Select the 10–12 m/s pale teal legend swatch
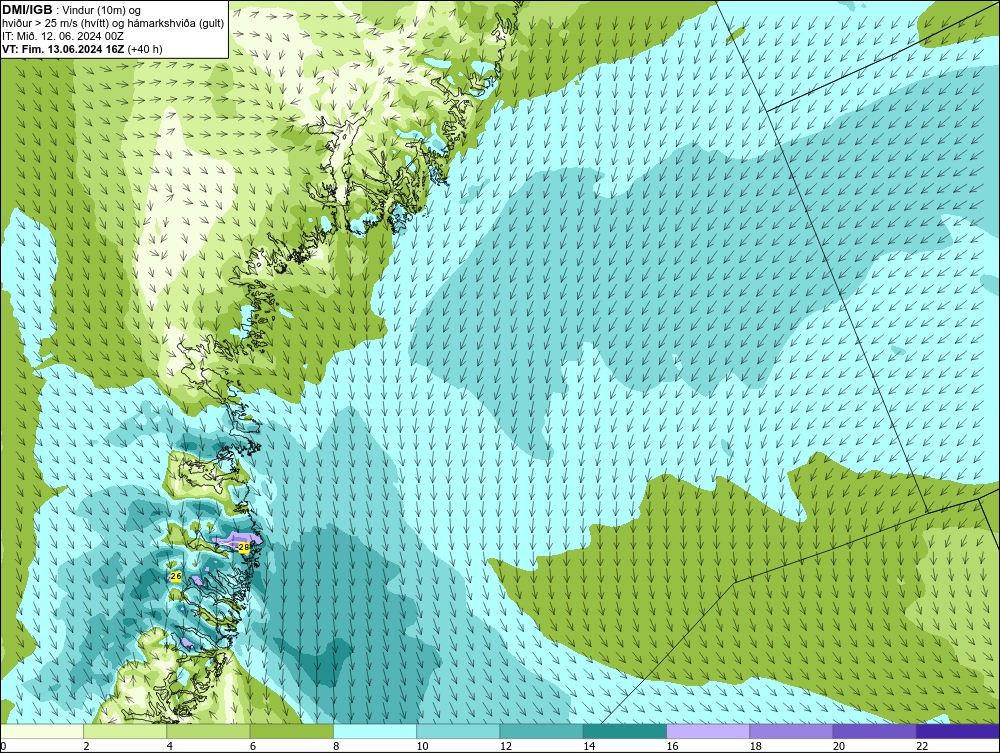The image size is (1000, 753). click(458, 731)
